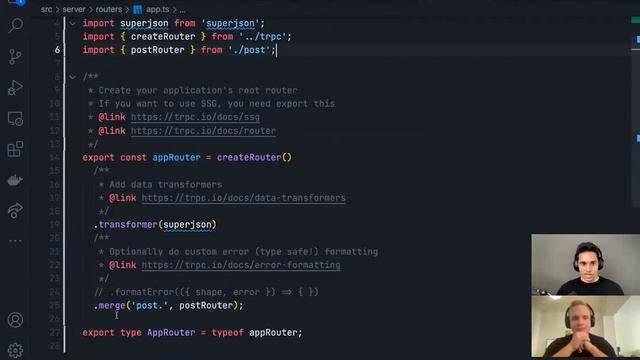
Task: Show additional views via ellipsis icon
Action: click(15, 241)
